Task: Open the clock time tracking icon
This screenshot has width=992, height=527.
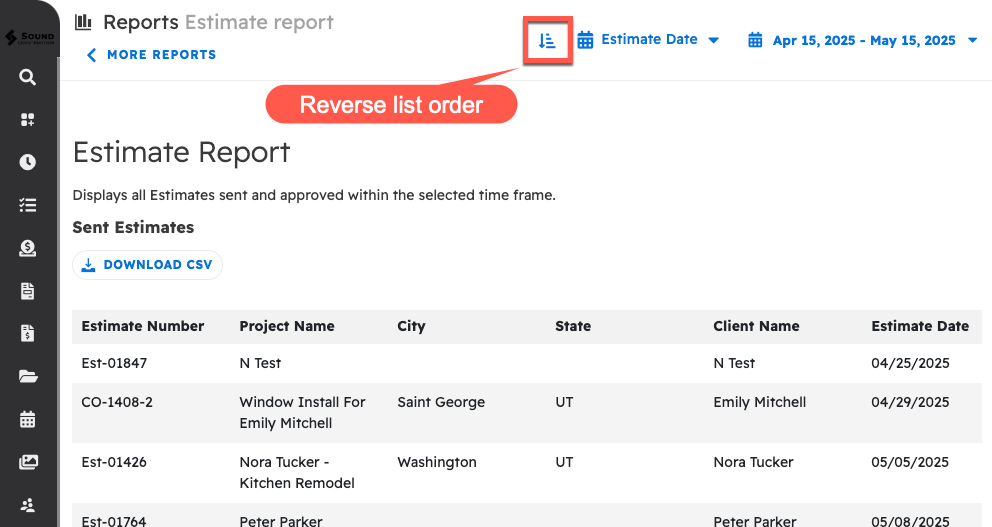Action: 28,162
